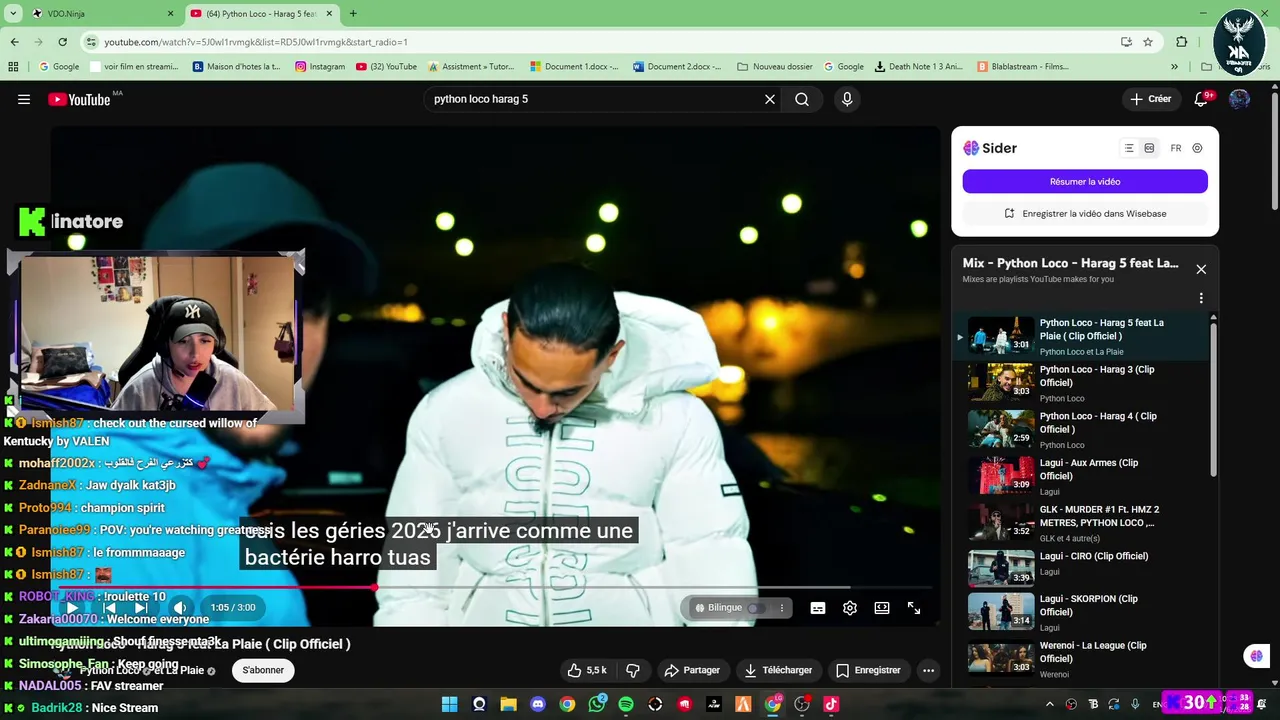The height and width of the screenshot is (720, 1280).
Task: Expand hidden bookmarks chevron
Action: (1174, 67)
